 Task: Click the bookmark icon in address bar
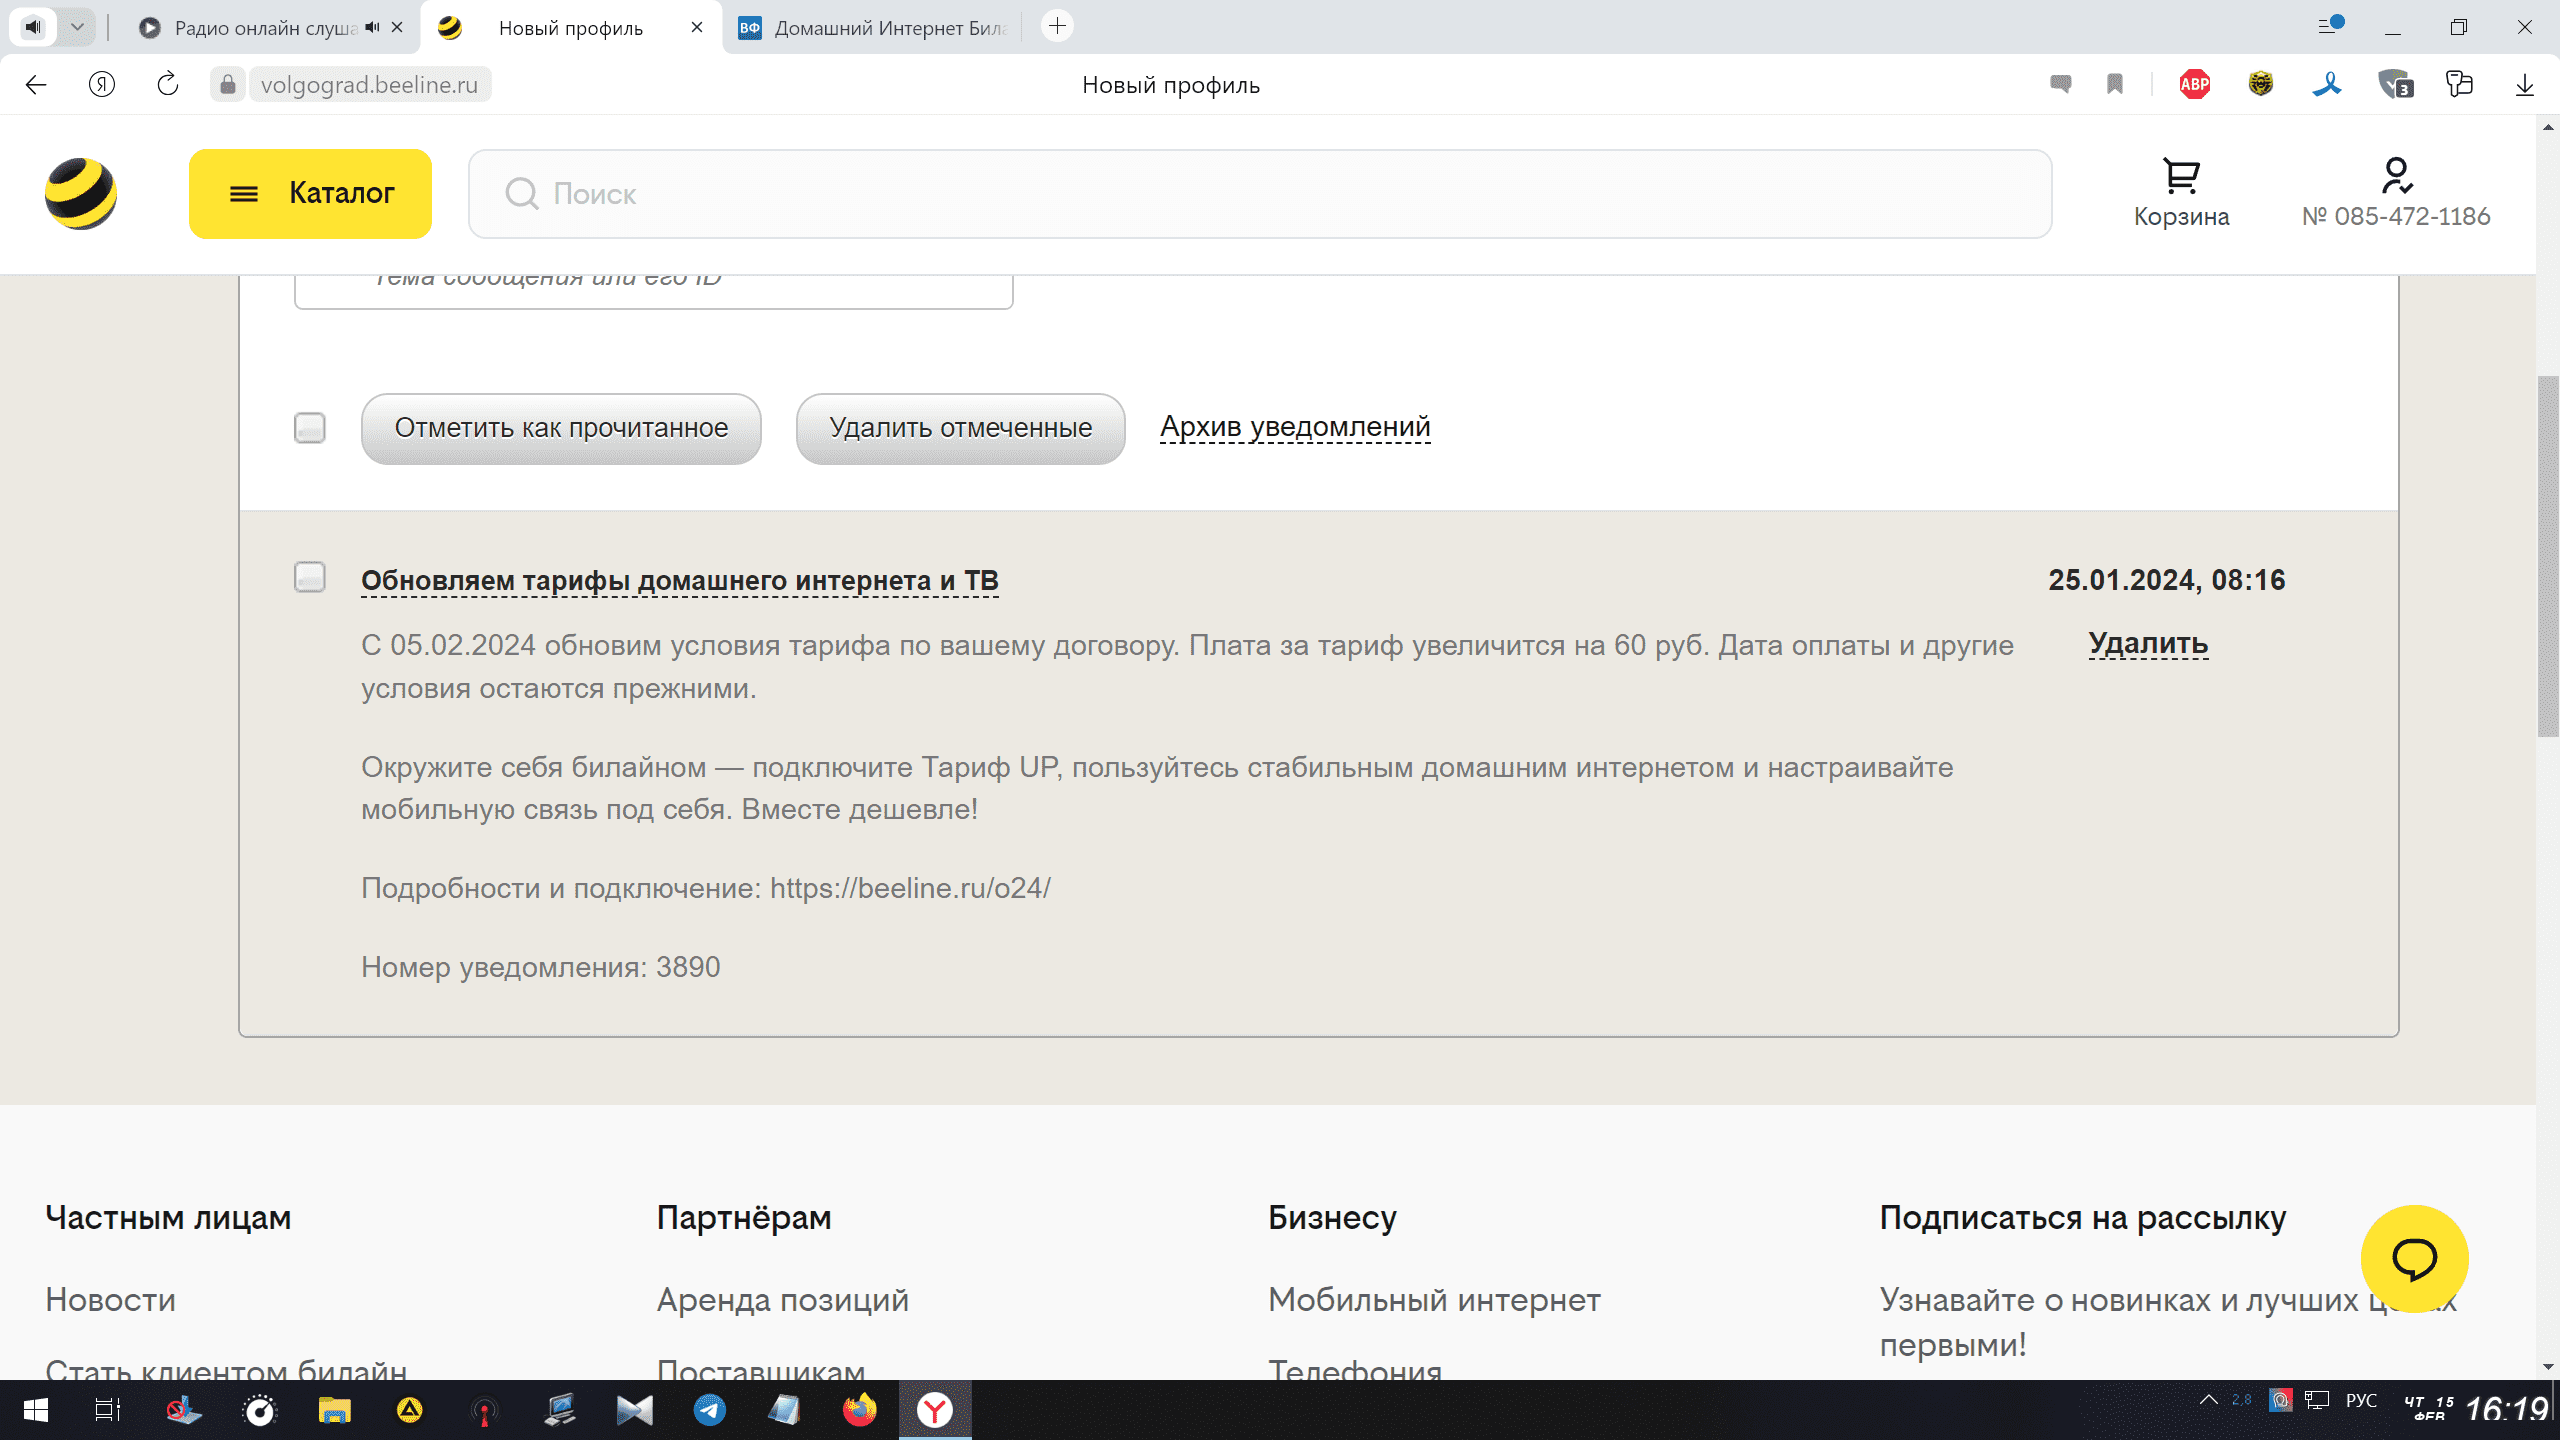coord(2115,85)
